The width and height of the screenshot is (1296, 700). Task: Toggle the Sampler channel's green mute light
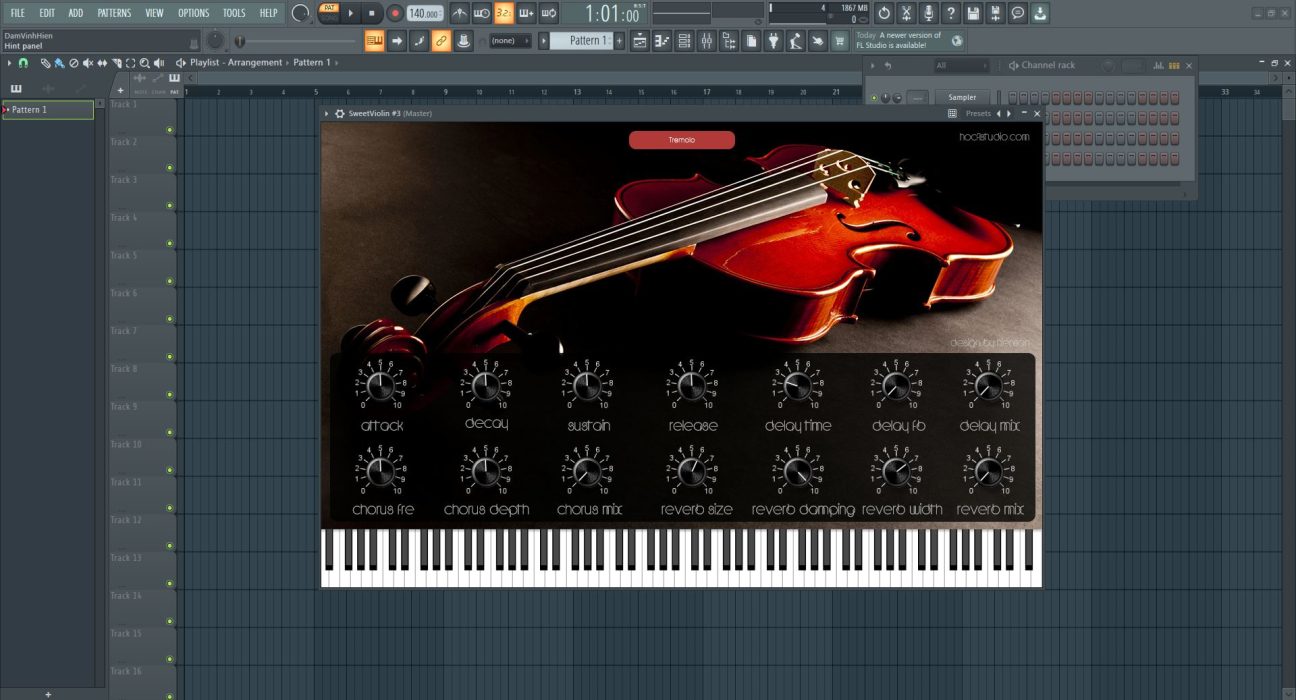(x=874, y=96)
